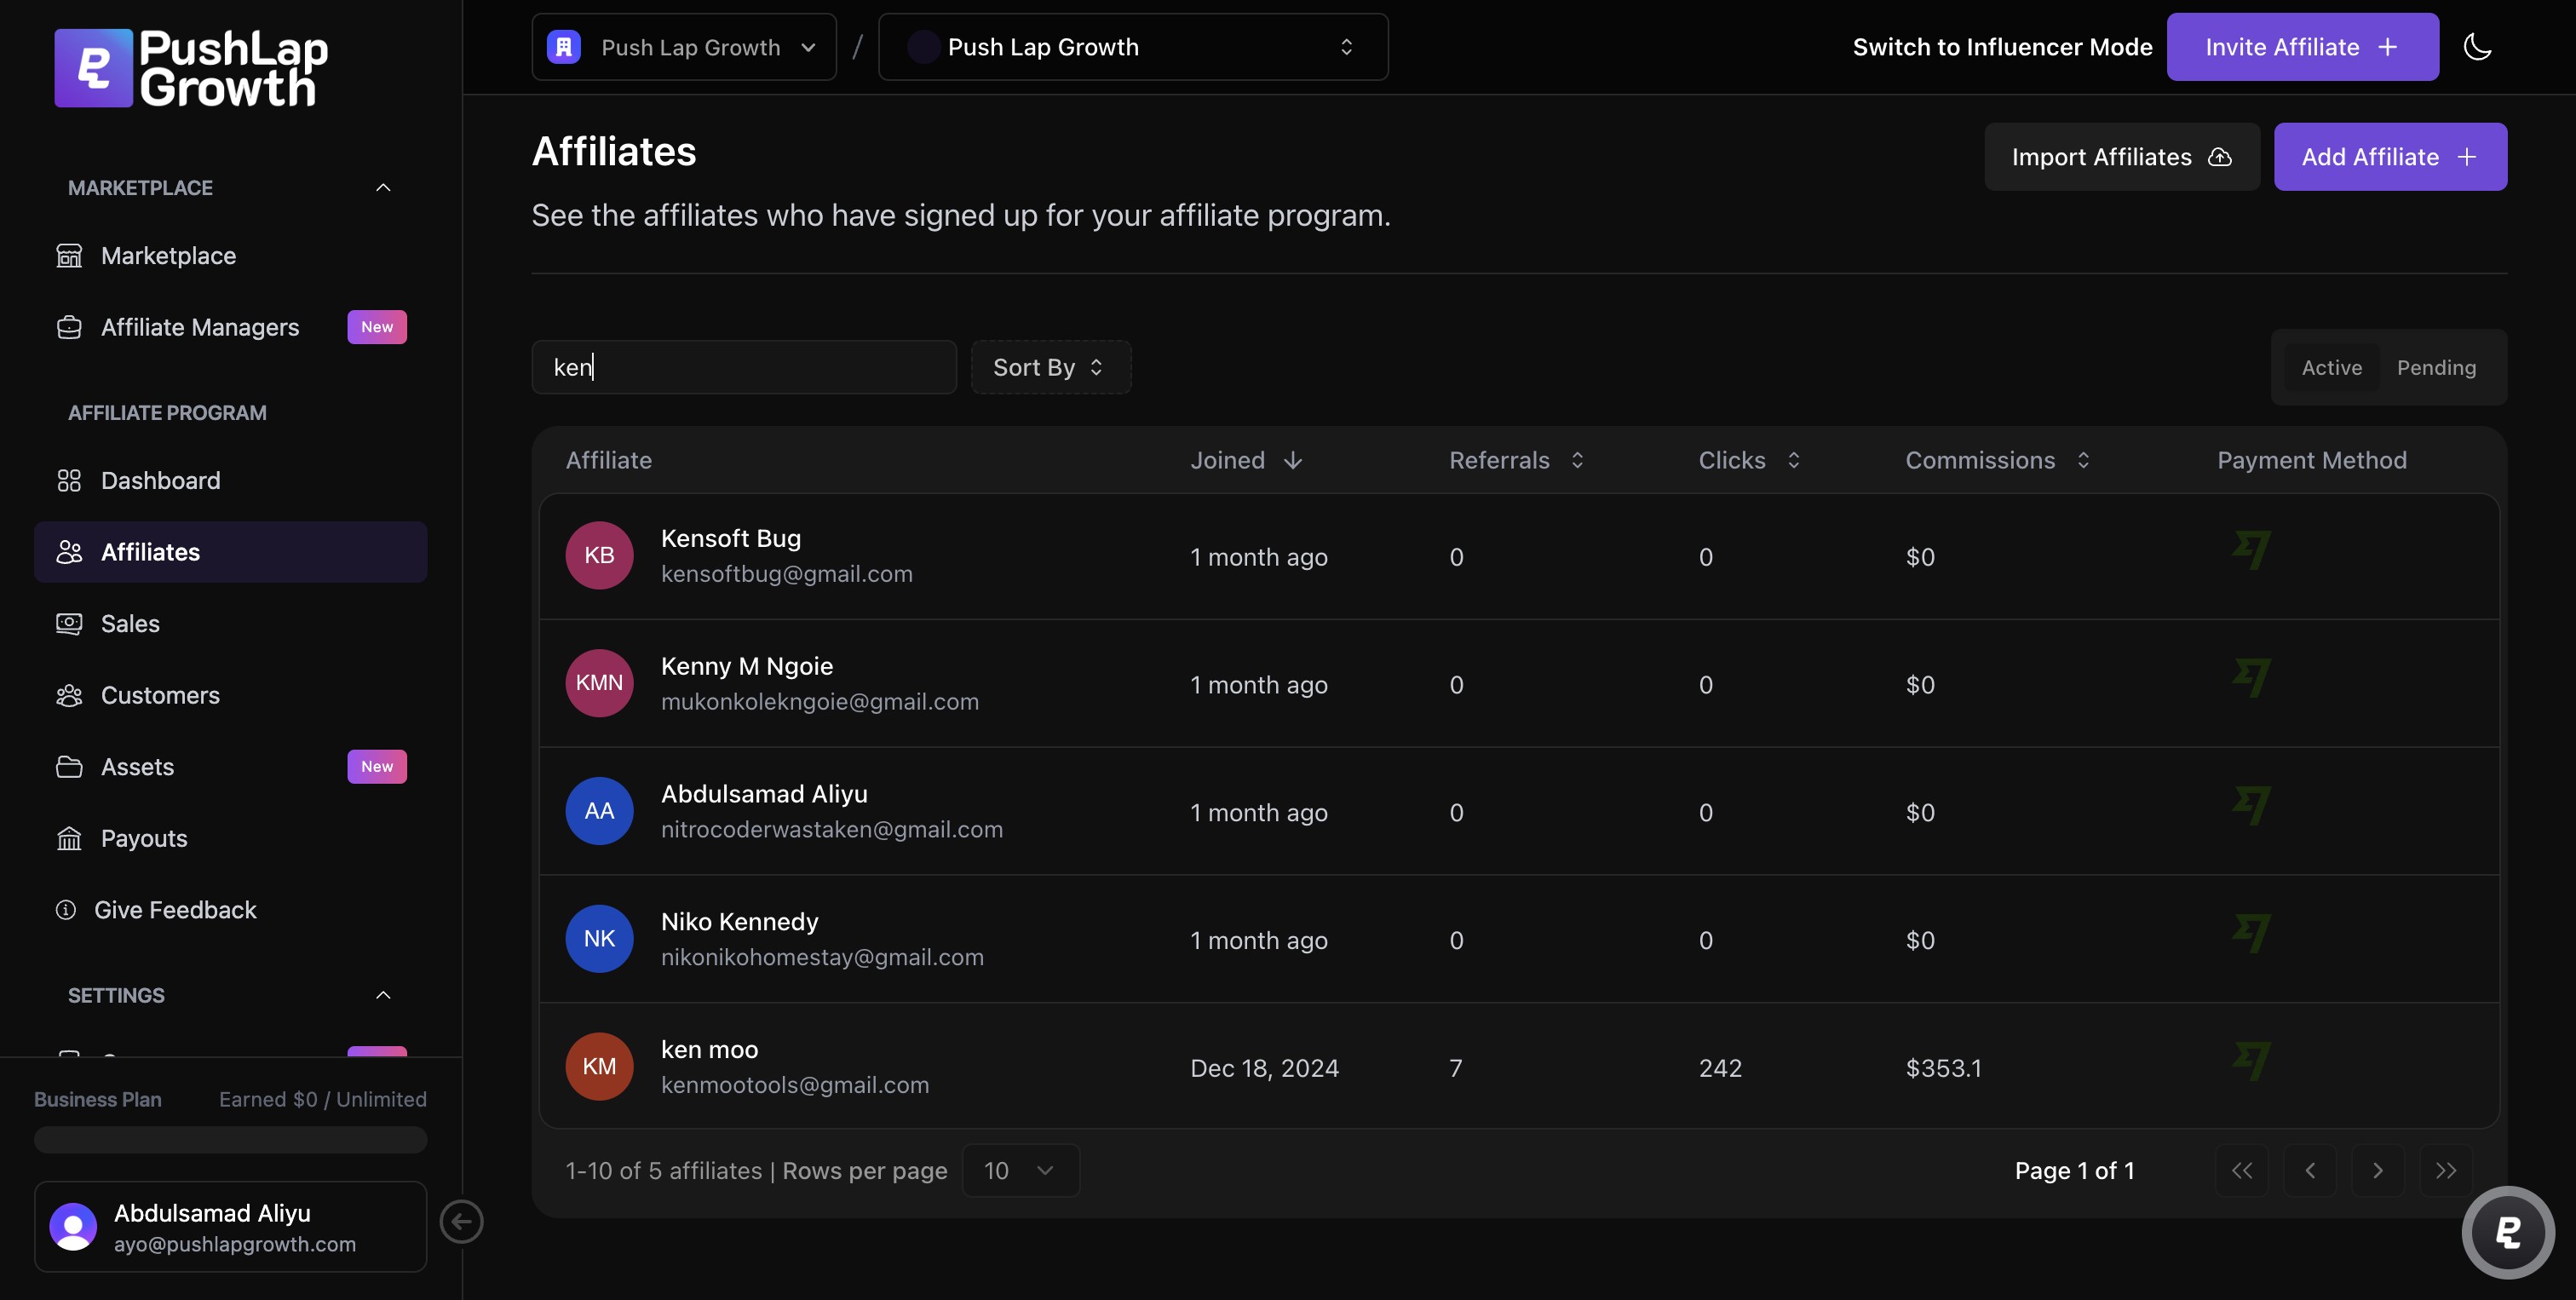Sort by Joined column arrow
This screenshot has width=2576, height=1300.
pyautogui.click(x=1293, y=460)
